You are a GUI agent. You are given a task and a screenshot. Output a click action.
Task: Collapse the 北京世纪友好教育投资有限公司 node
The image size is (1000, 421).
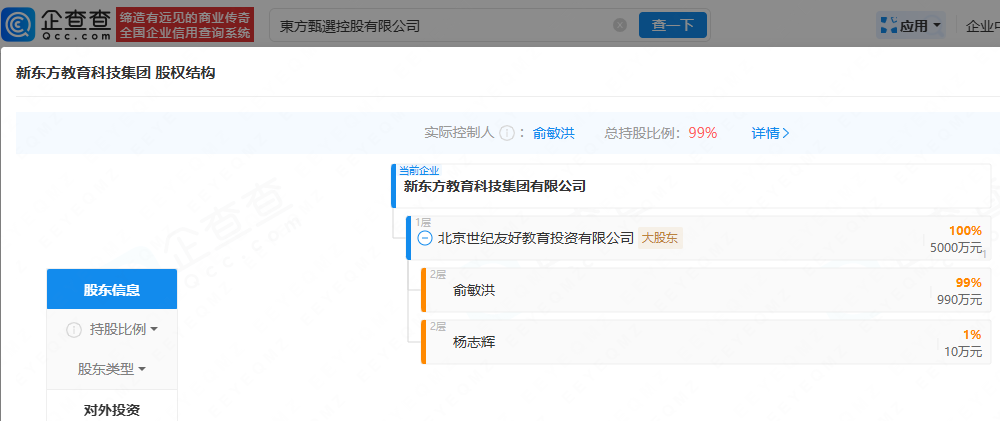pyautogui.click(x=424, y=238)
